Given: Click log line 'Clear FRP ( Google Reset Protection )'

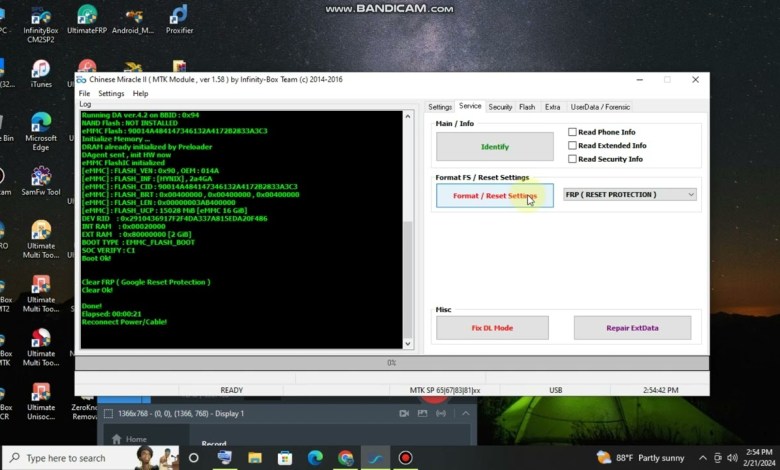Looking at the screenshot, I should (x=146, y=282).
